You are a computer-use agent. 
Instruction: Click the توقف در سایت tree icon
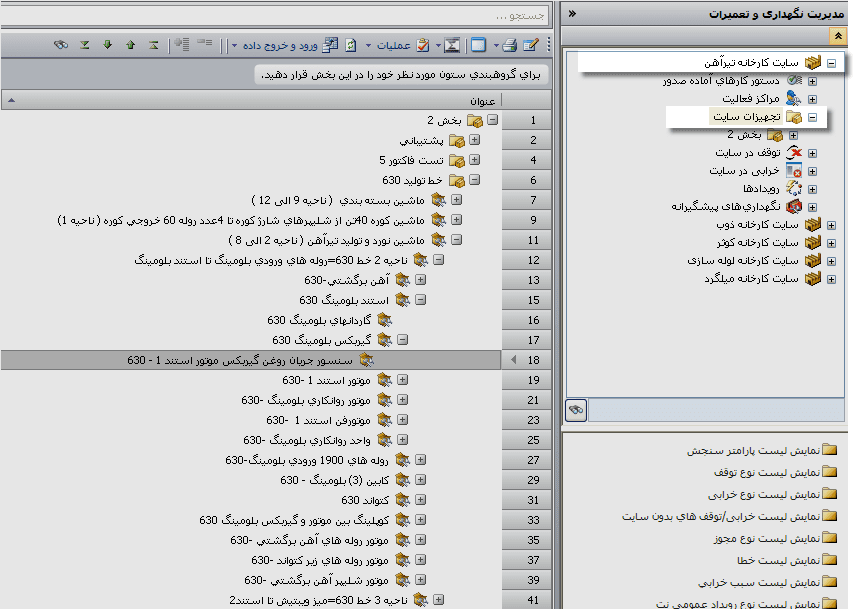coord(794,153)
